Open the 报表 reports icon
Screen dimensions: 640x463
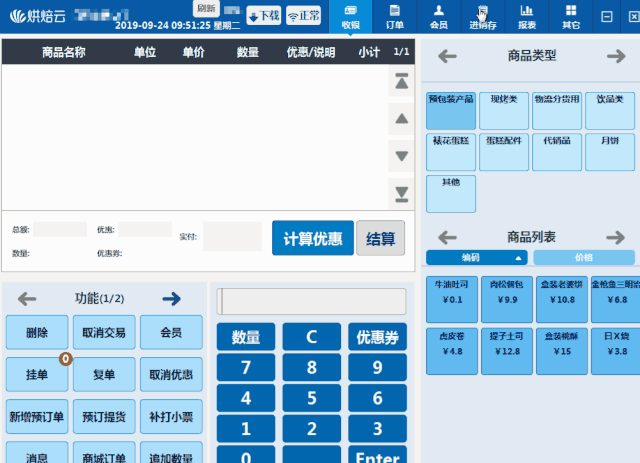526,16
